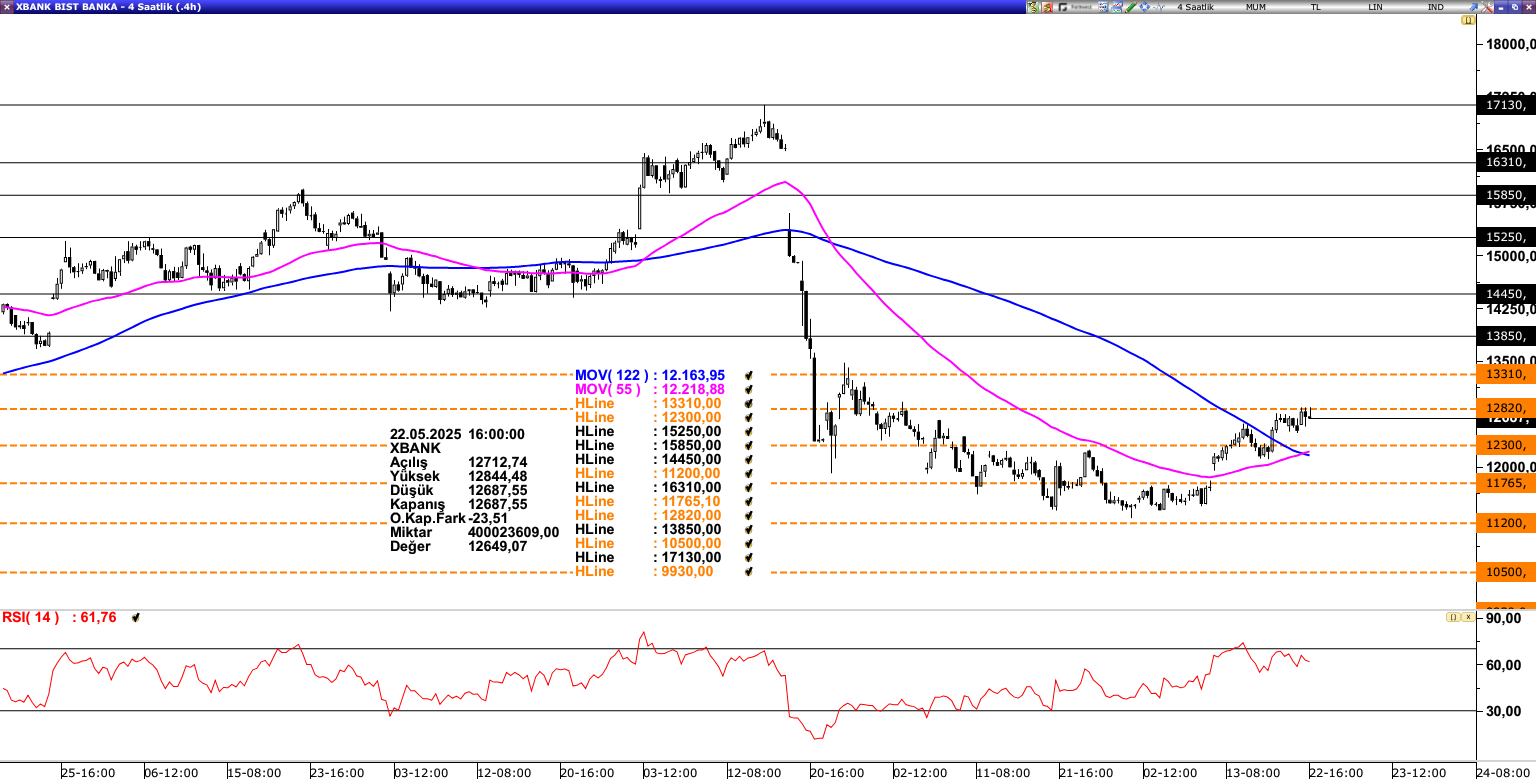Click the blue arrow icon in titlebar
1536x779 pixels.
[1473, 7]
